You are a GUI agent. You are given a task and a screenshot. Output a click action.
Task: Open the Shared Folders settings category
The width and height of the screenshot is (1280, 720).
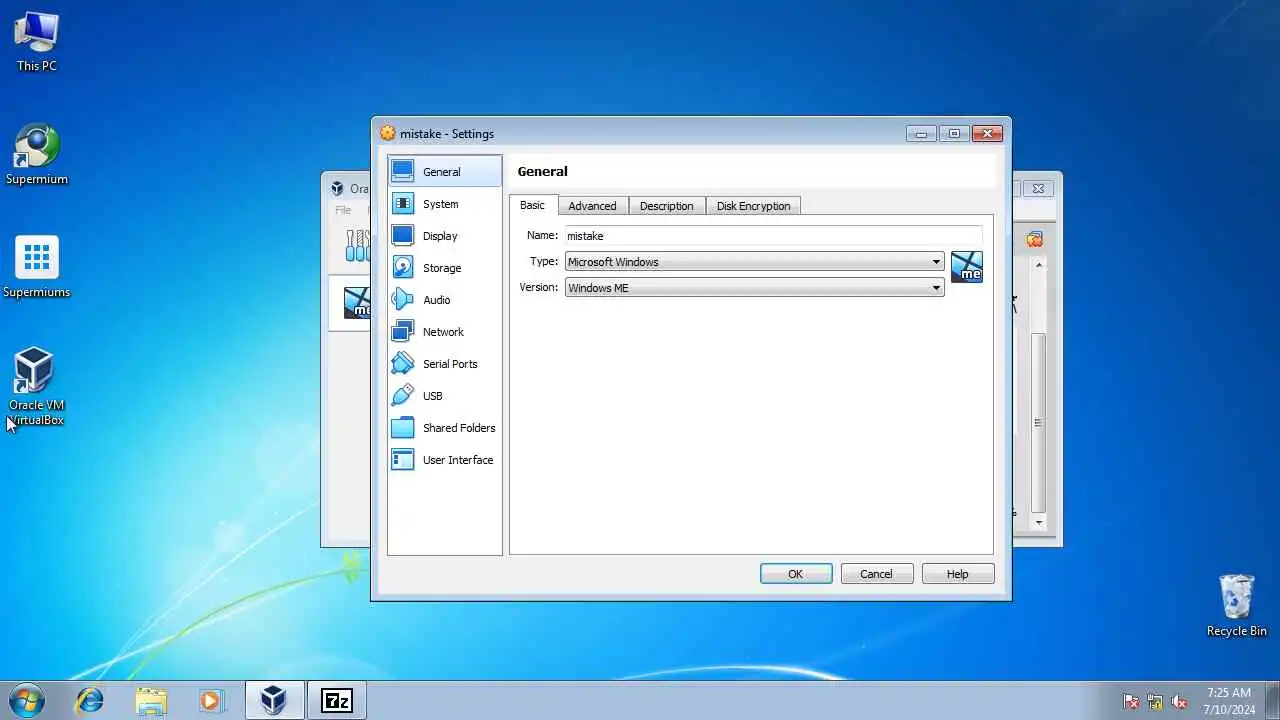click(445, 428)
